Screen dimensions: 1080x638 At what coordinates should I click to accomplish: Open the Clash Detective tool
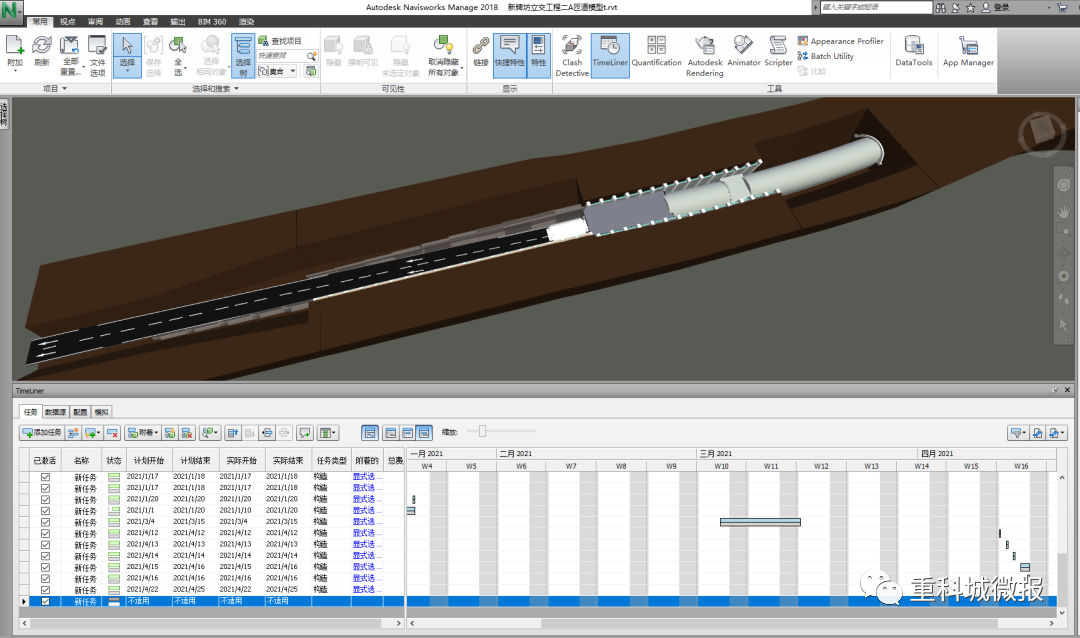click(x=572, y=56)
